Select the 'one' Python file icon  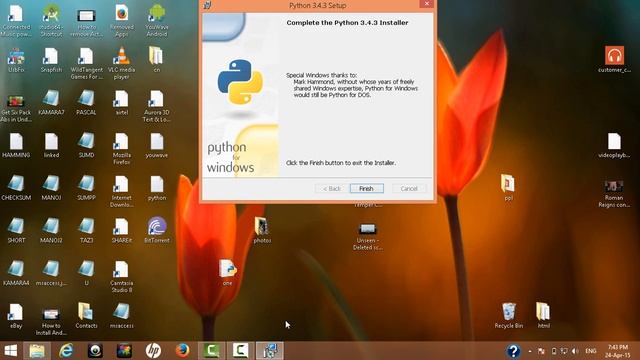pyautogui.click(x=228, y=273)
